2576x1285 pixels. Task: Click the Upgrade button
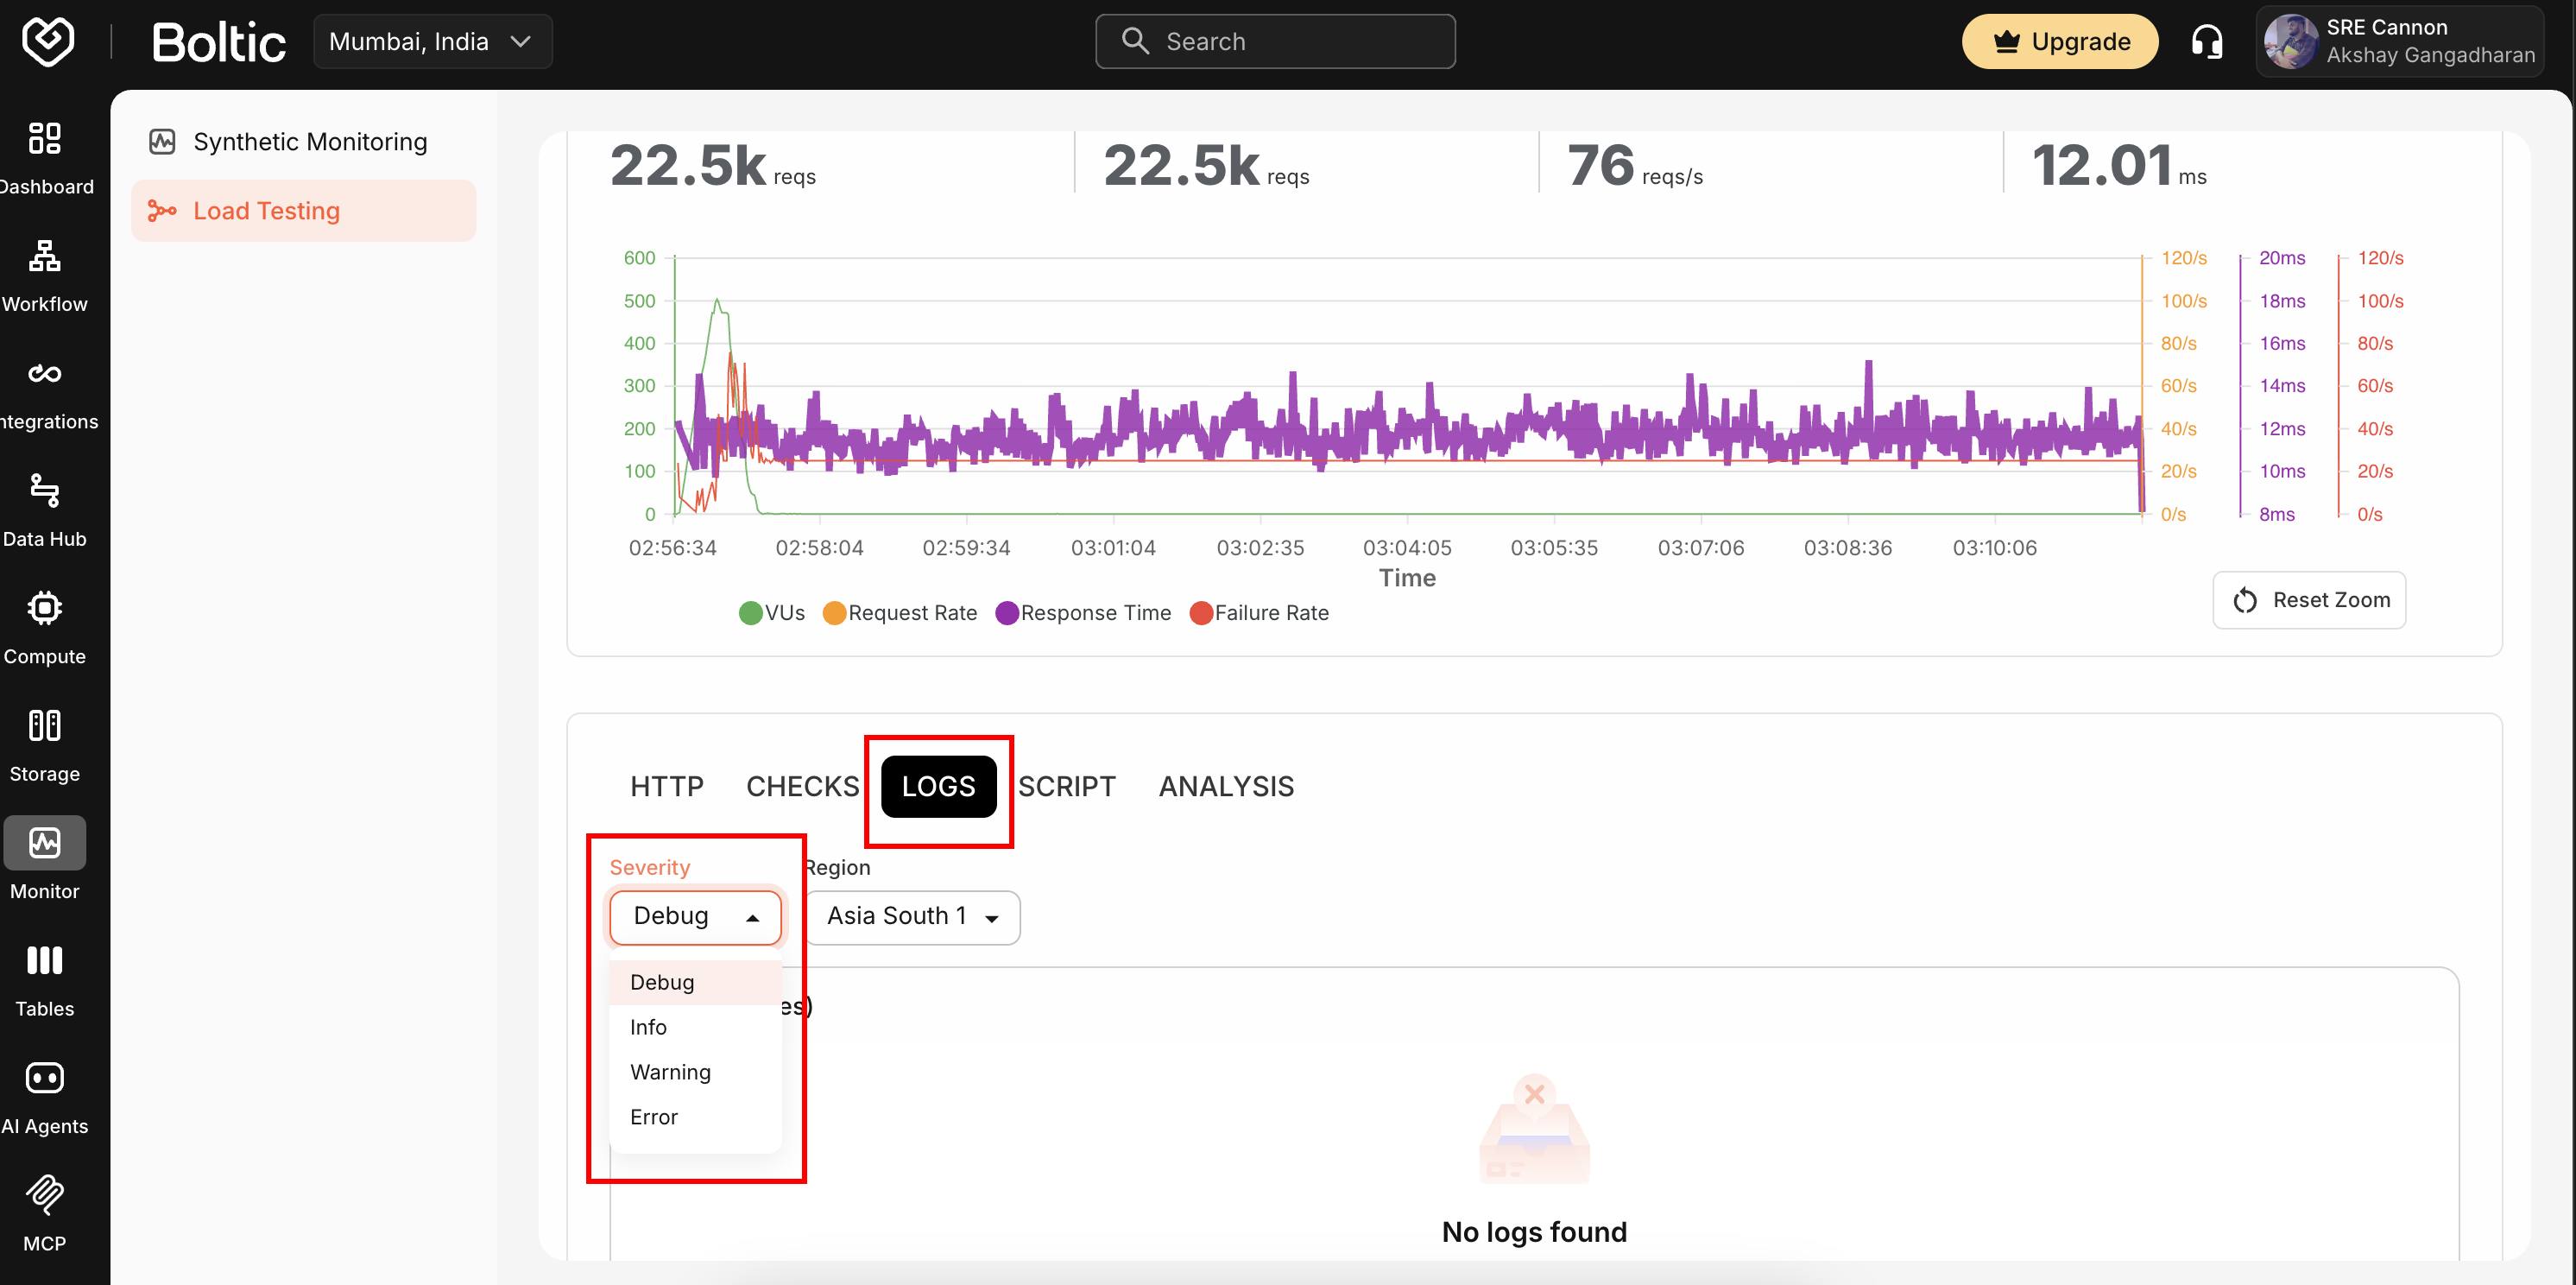tap(2060, 41)
